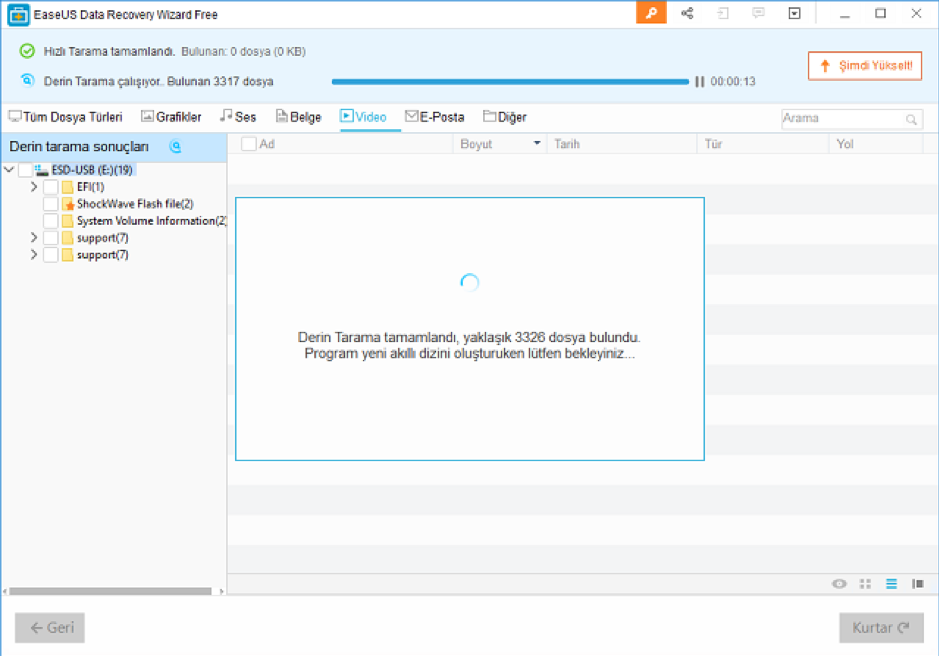Click the Derin tarama sonuçları header
Screen dimensions: 939x656
79,146
